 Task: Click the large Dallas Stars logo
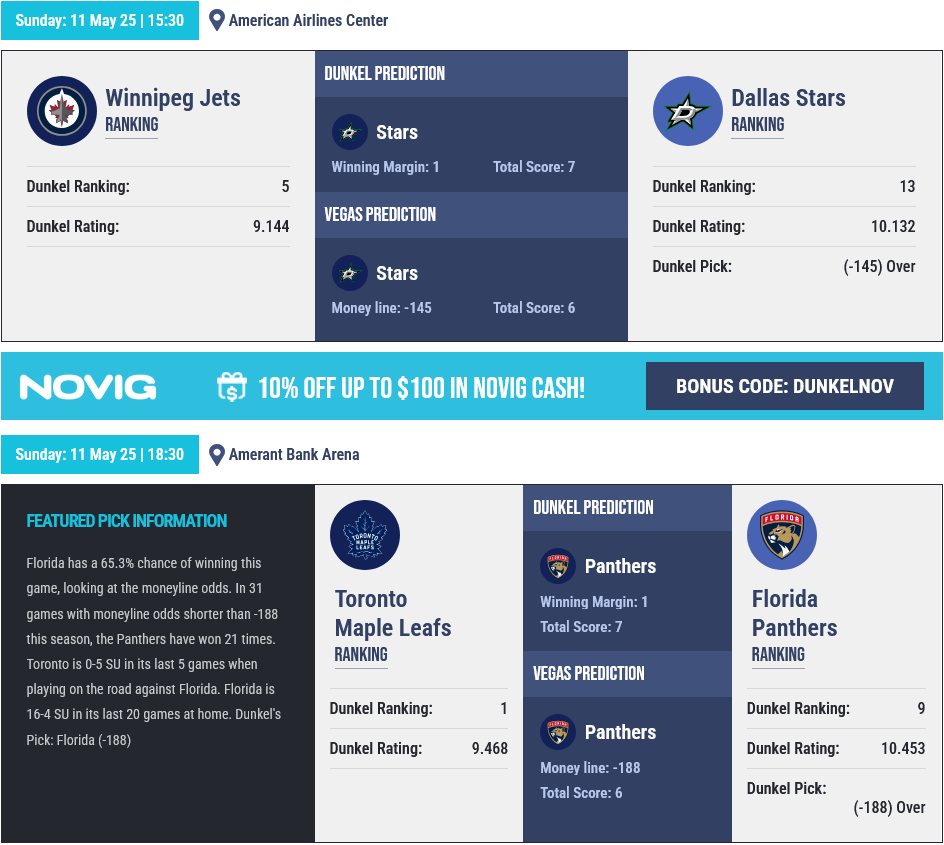tap(688, 111)
